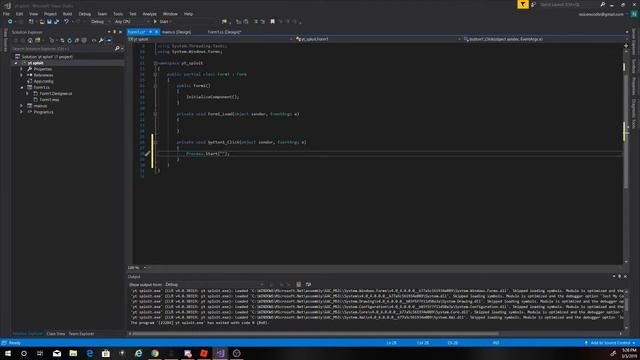Click Add to Source Control in status bar
The width and height of the screenshot is (640, 360).
609,343
